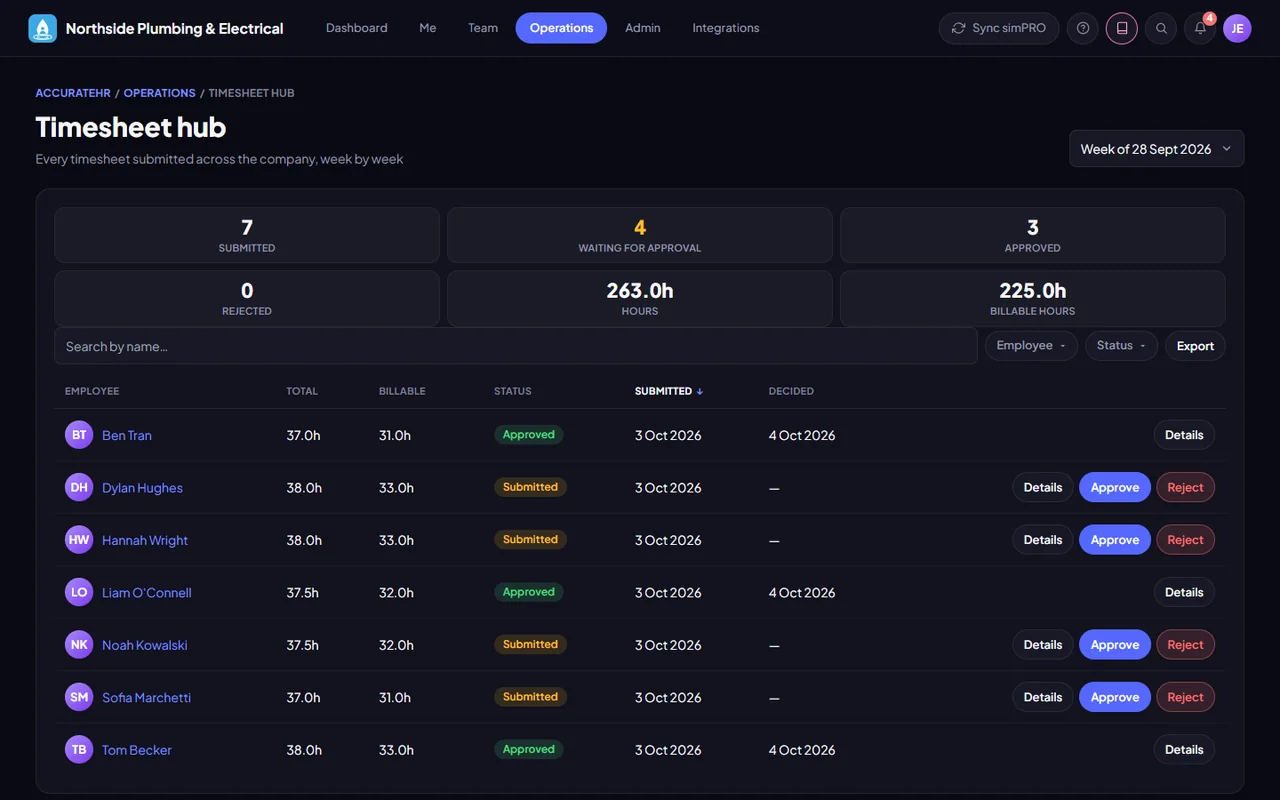1280x800 pixels.
Task: Switch to the Team nav item
Action: click(x=483, y=28)
